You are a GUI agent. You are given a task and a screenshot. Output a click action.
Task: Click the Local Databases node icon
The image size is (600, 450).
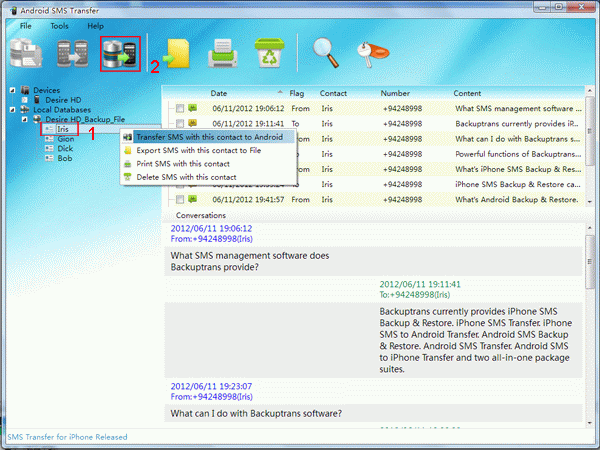tap(25, 110)
